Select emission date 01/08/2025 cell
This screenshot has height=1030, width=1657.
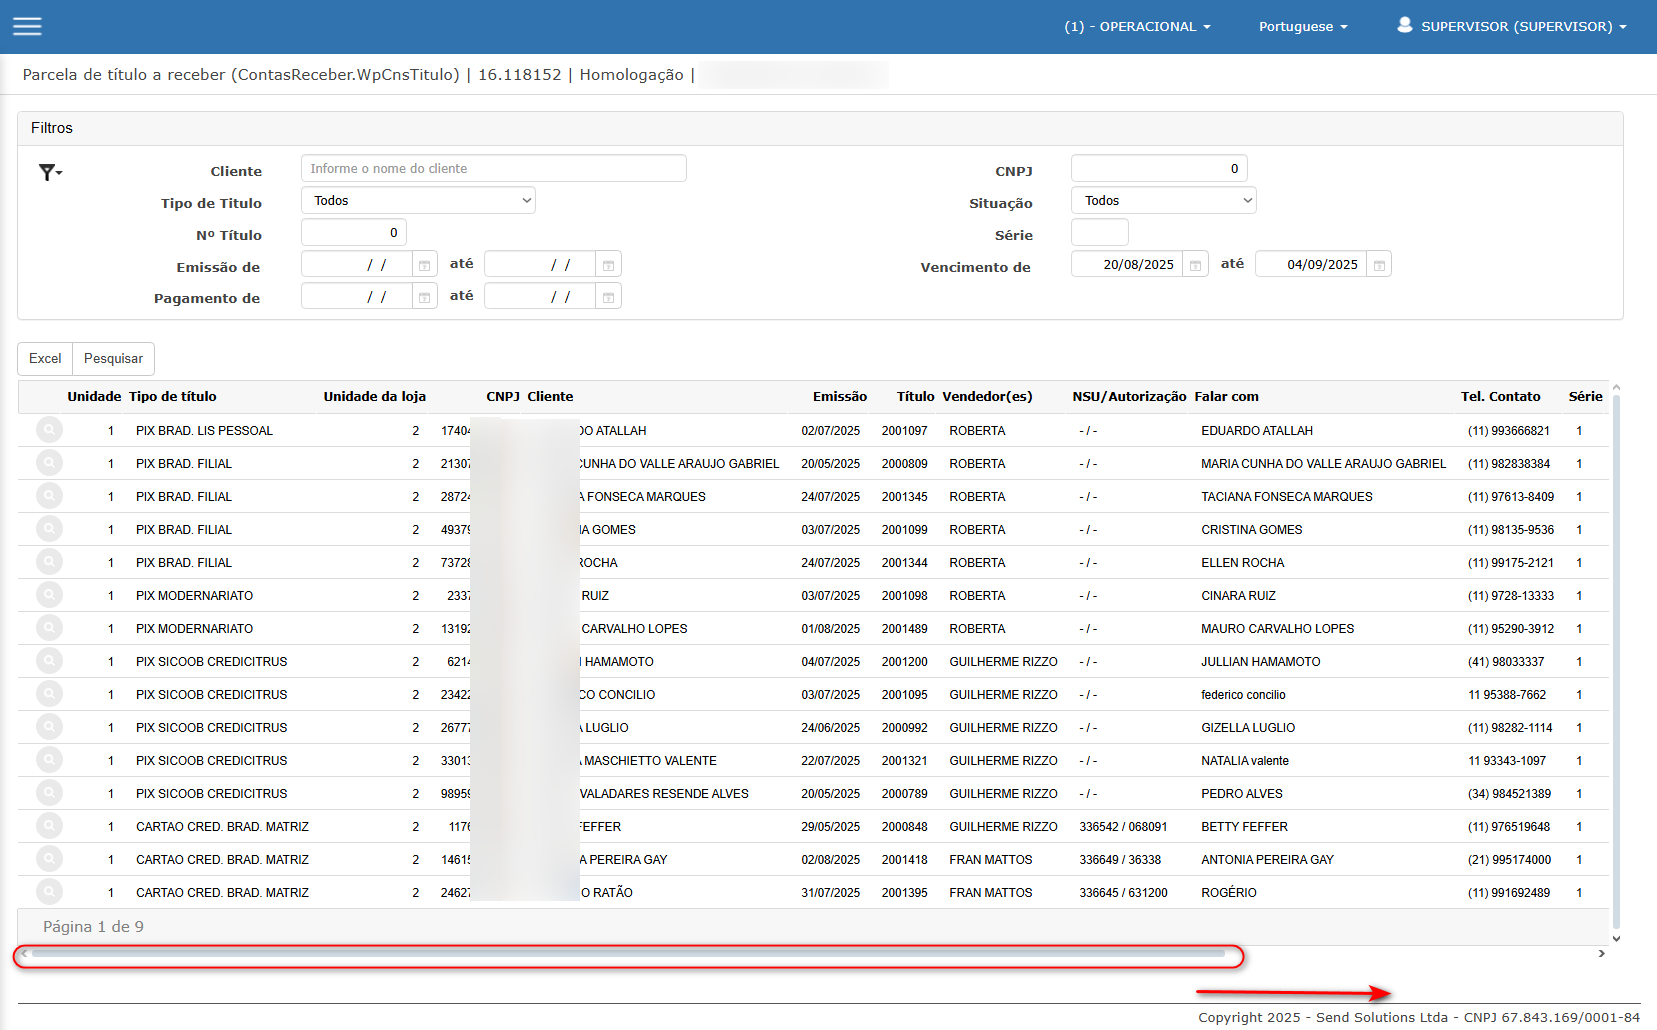[x=830, y=629]
